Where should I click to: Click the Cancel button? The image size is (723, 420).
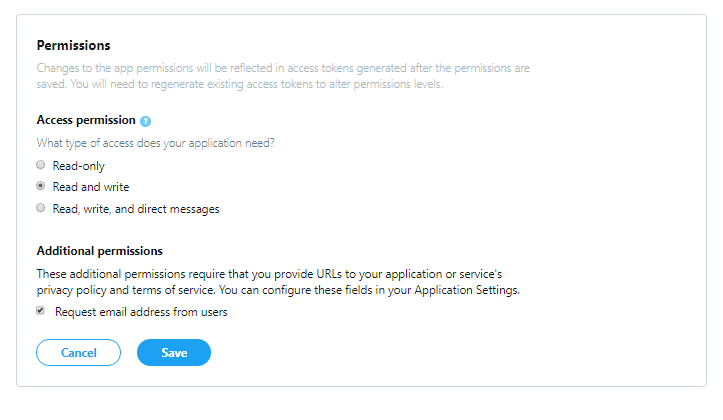[78, 353]
